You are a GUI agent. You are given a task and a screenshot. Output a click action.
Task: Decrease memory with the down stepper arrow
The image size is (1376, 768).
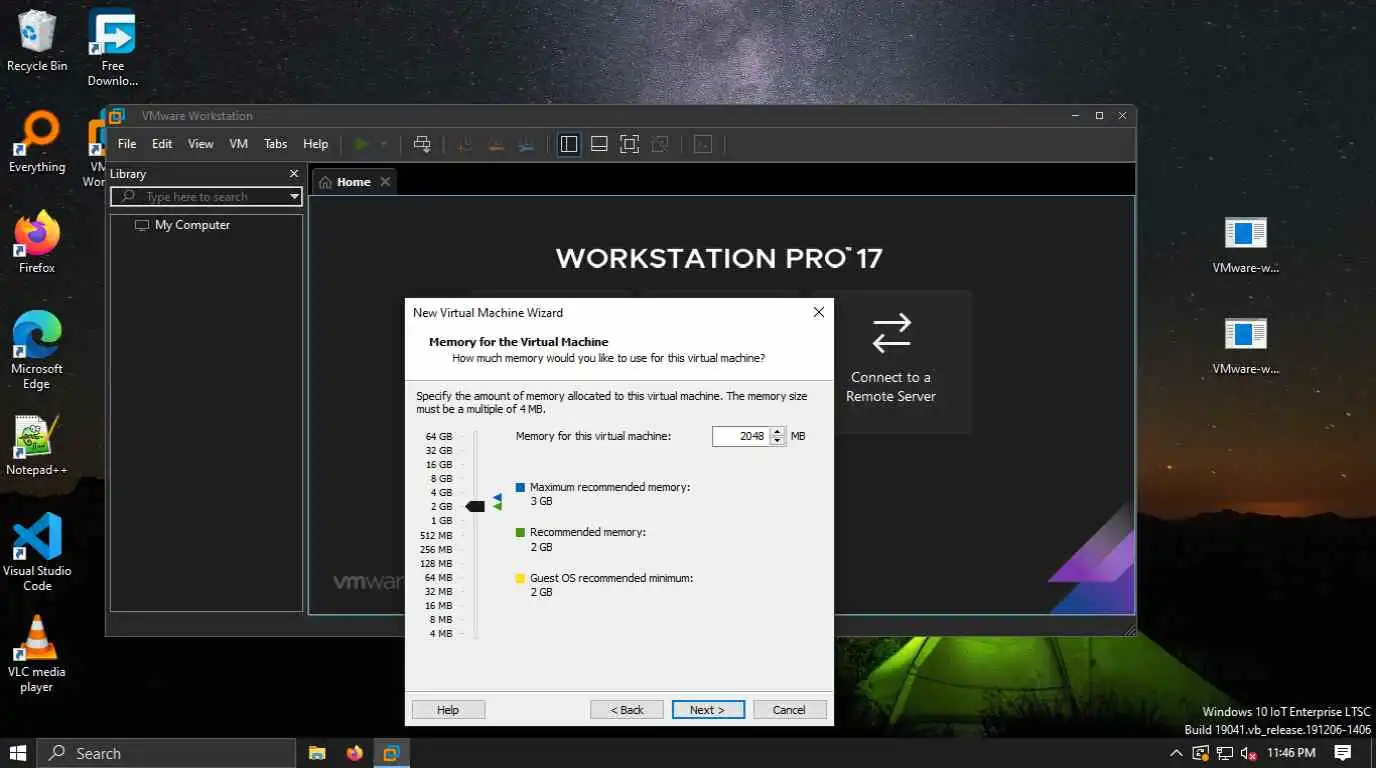[778, 441]
